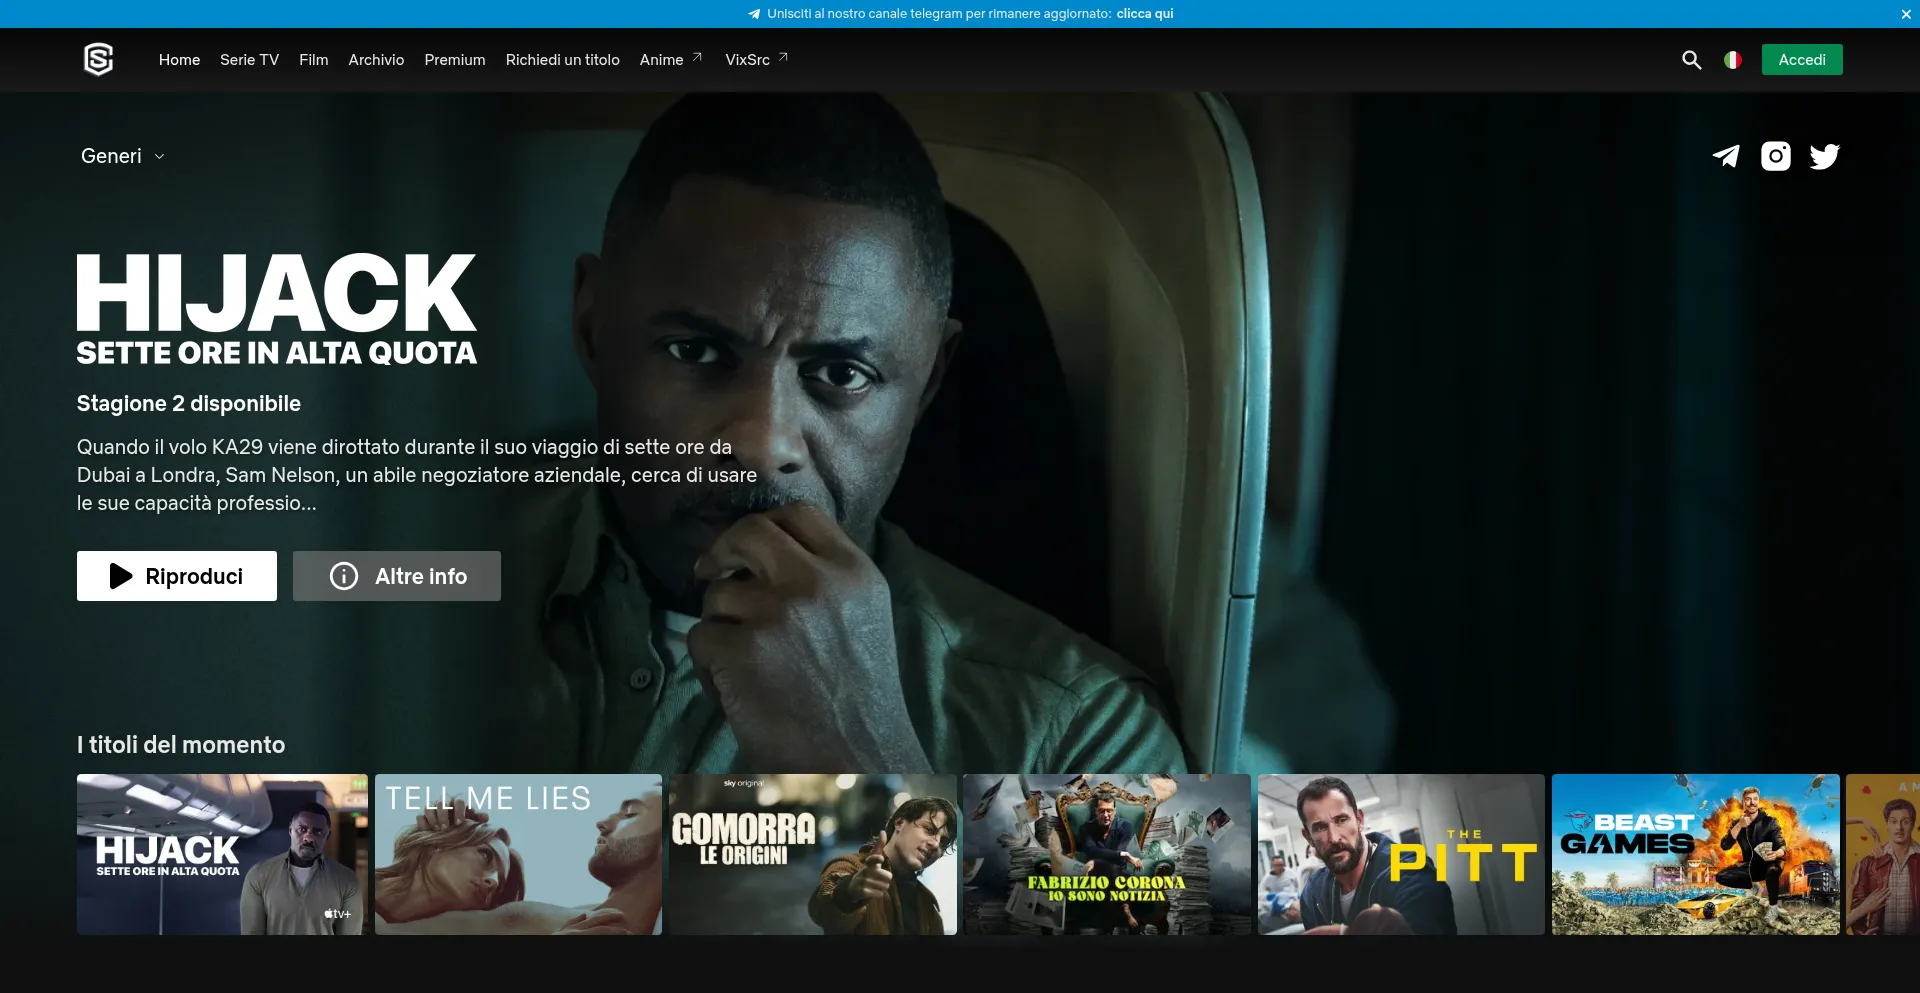This screenshot has height=993, width=1920.
Task: Click the Altre info button
Action: point(397,576)
